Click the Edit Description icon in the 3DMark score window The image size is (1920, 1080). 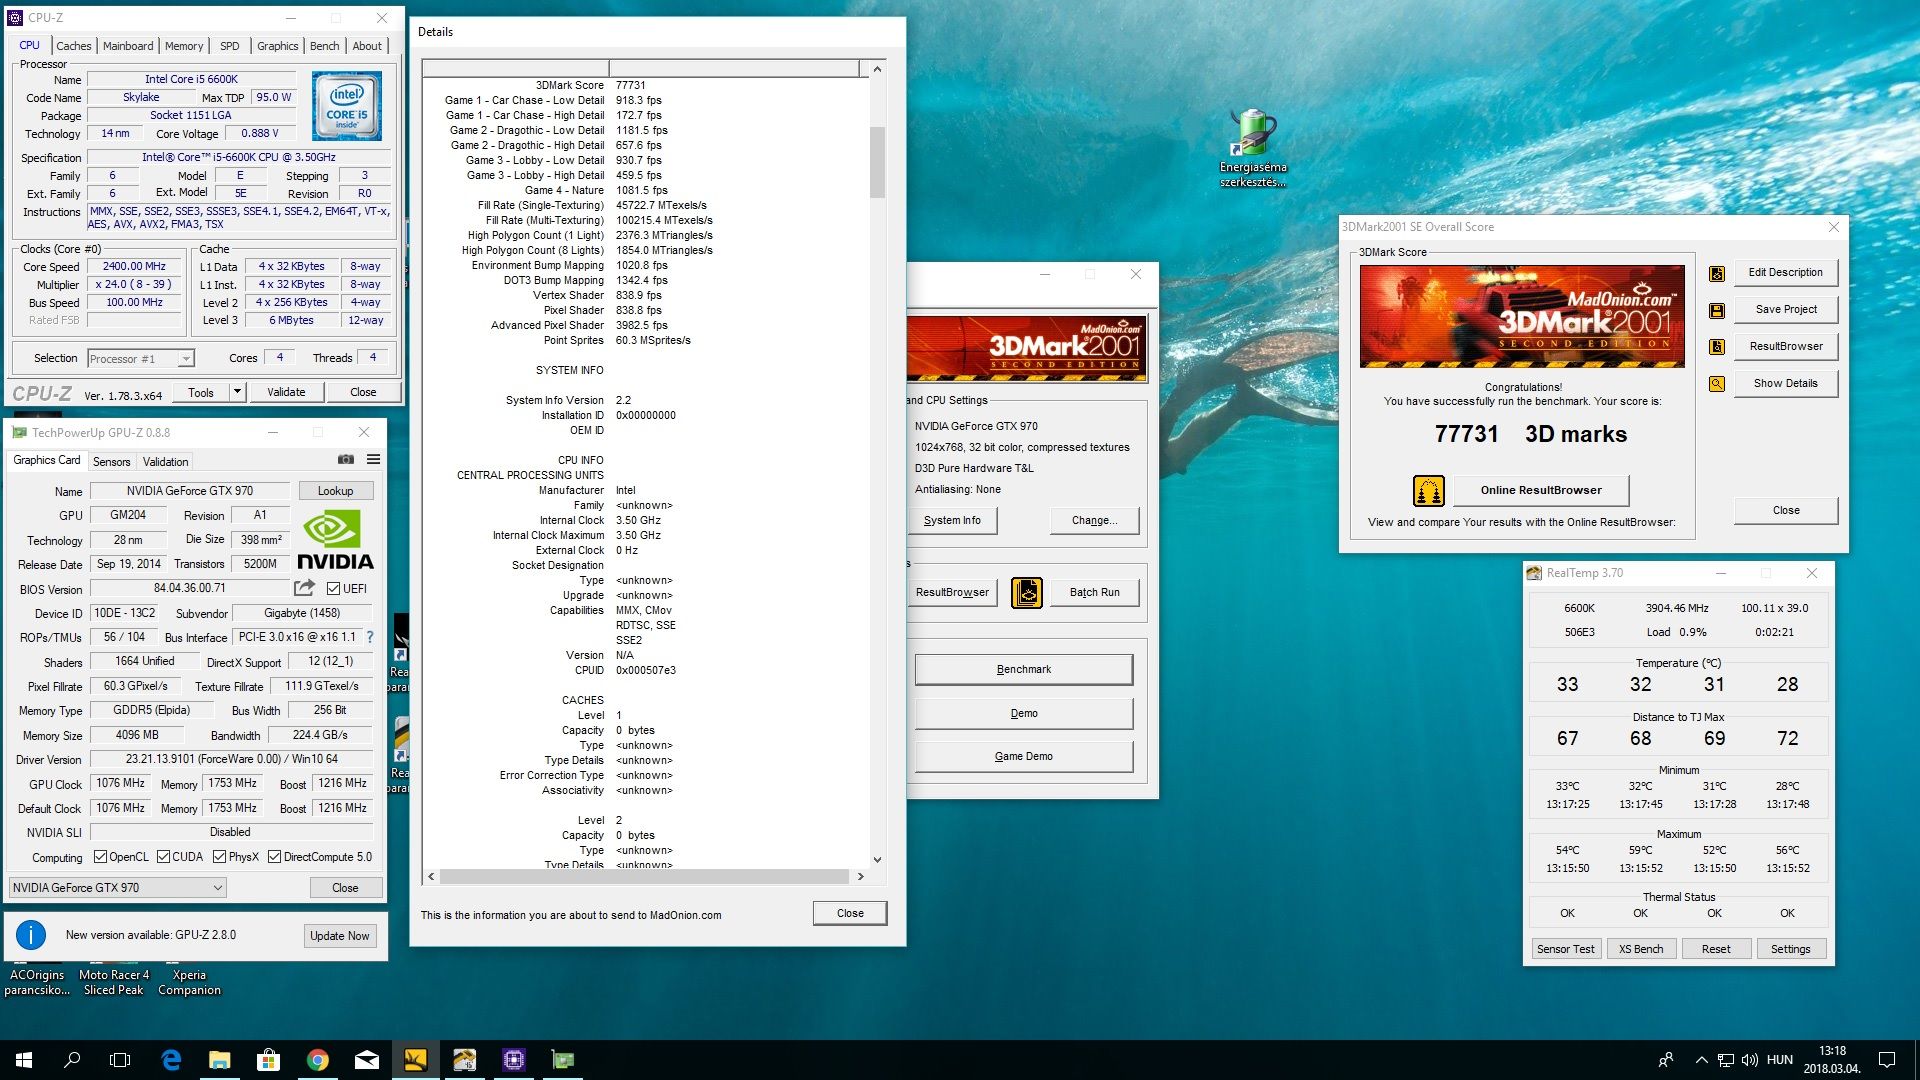pos(1717,273)
